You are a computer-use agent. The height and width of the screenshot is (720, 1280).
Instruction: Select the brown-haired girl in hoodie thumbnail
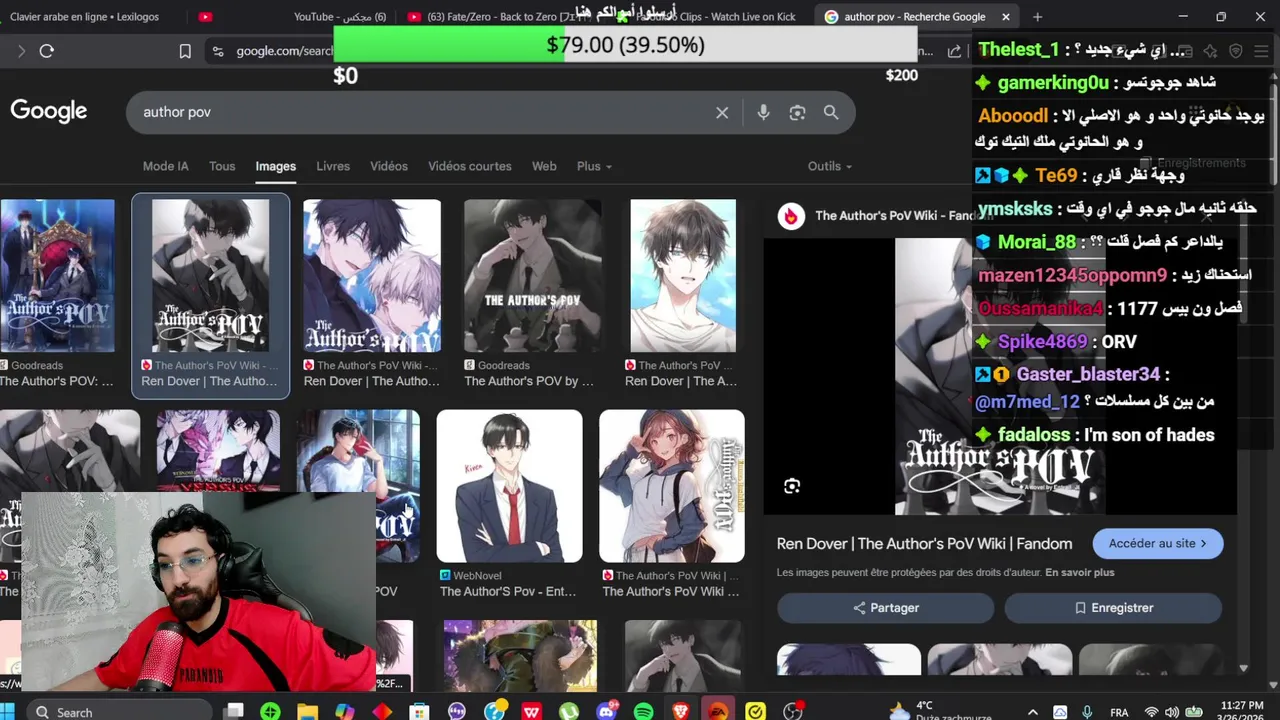click(671, 486)
